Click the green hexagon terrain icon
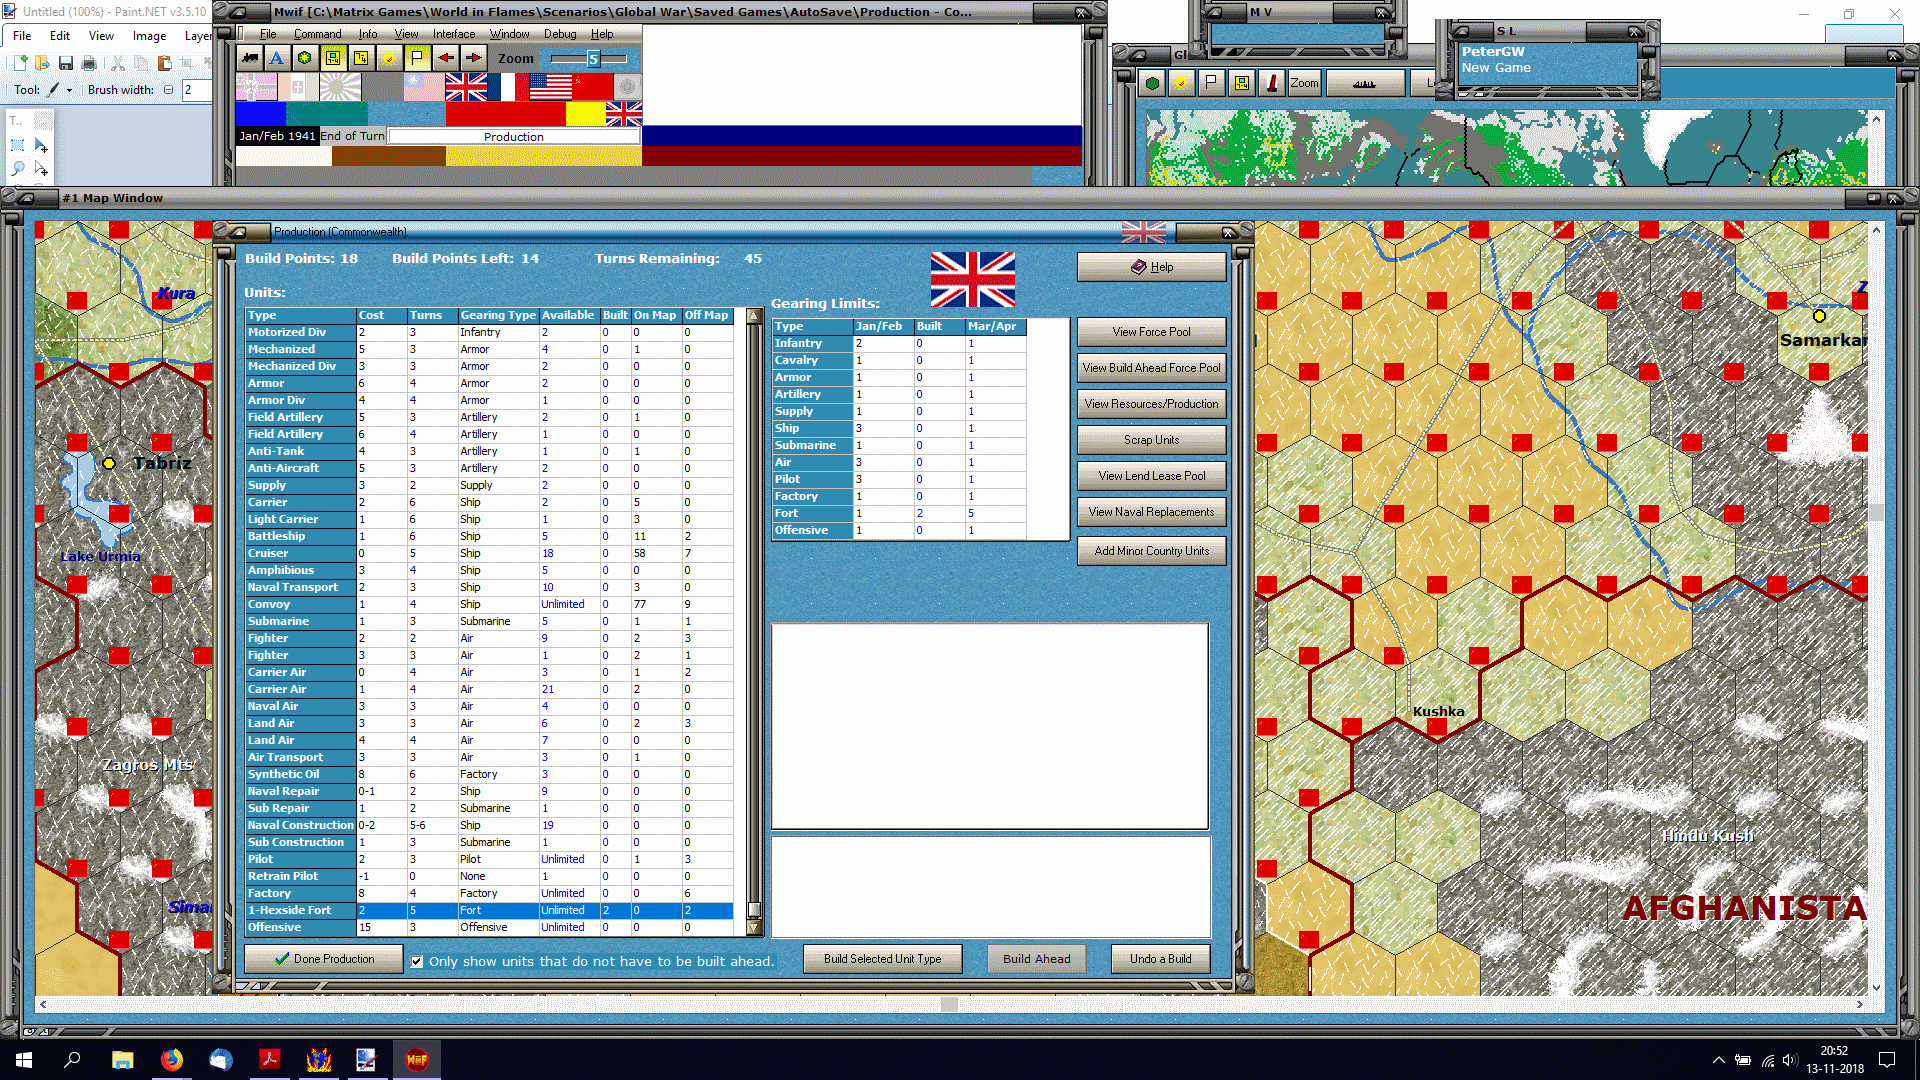The image size is (1920, 1080). point(305,58)
